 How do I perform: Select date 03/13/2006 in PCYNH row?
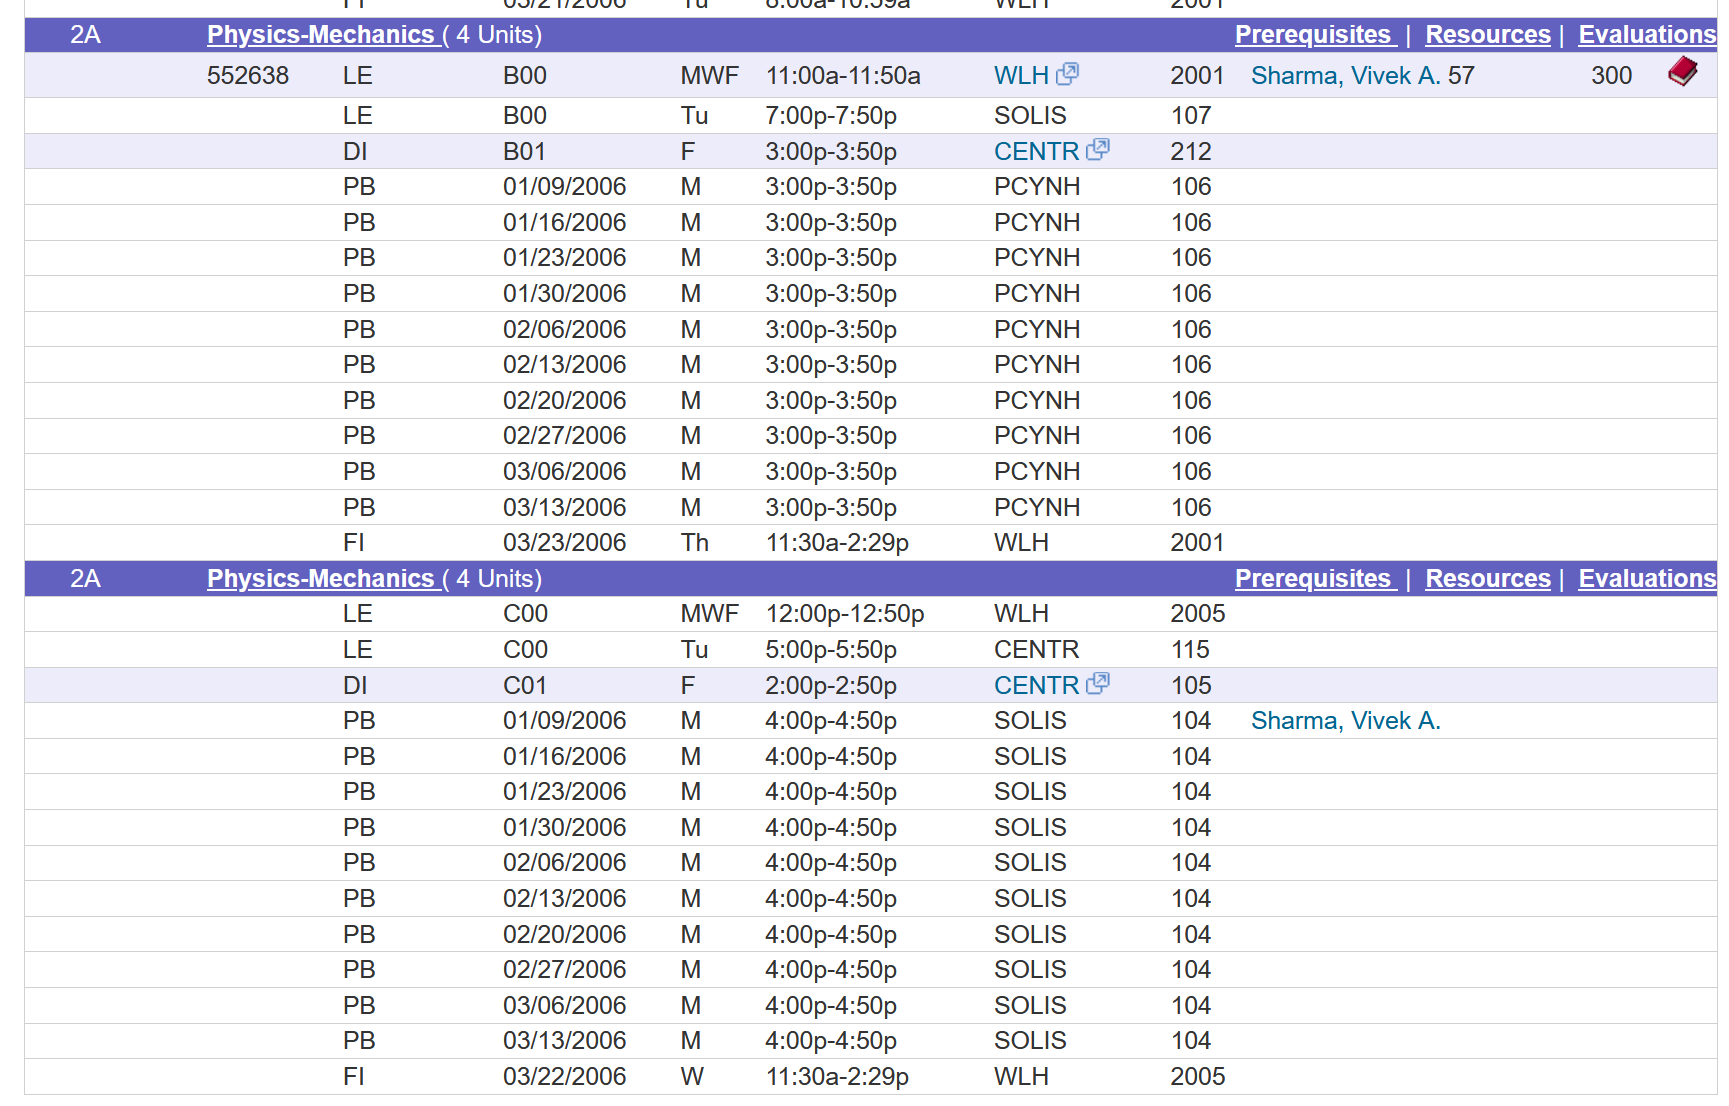click(565, 508)
